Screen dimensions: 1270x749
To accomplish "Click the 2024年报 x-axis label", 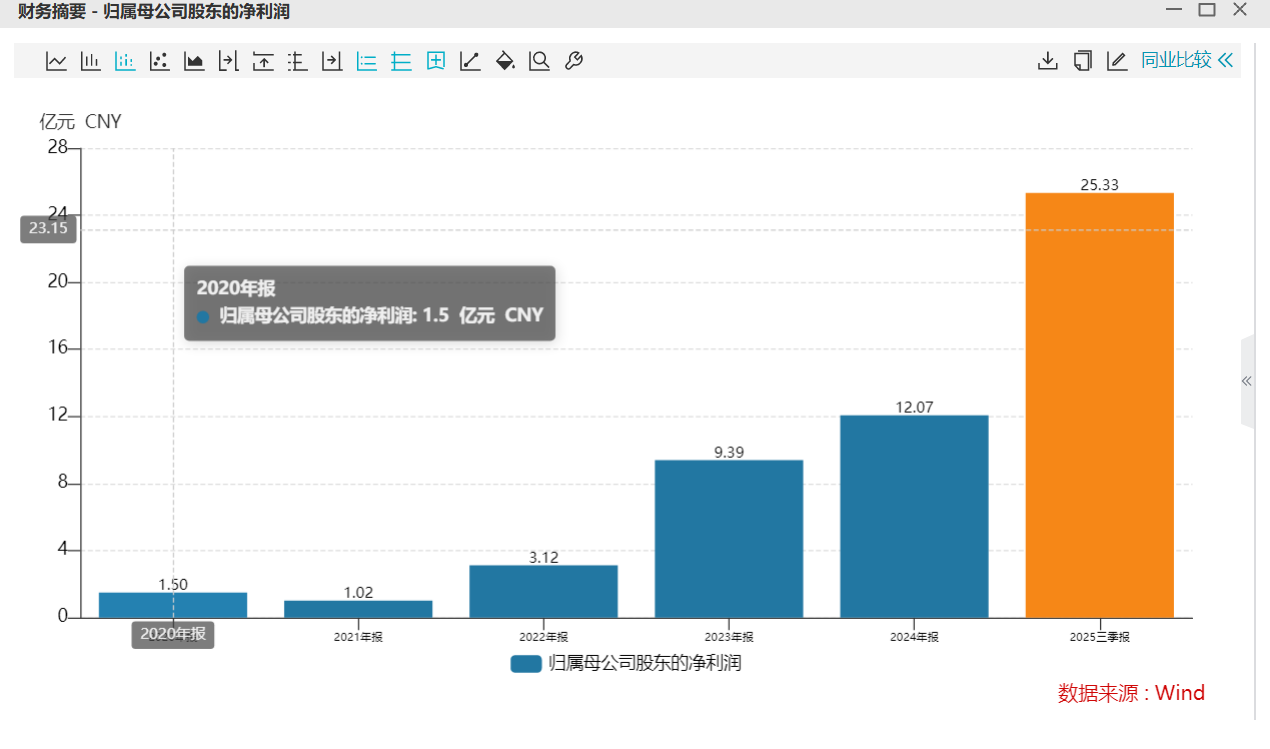I will pyautogui.click(x=914, y=637).
